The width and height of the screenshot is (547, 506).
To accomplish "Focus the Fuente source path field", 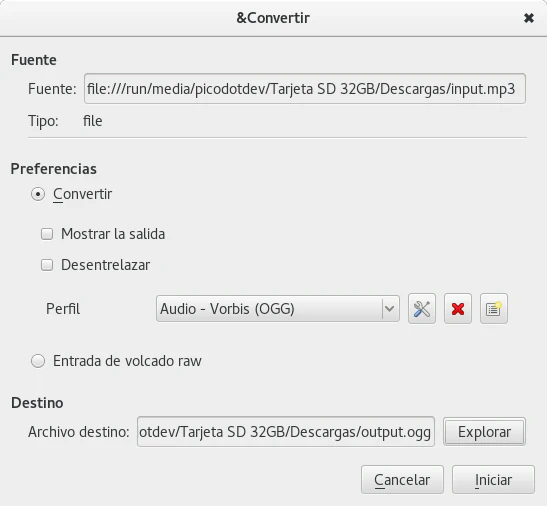I will click(x=305, y=89).
